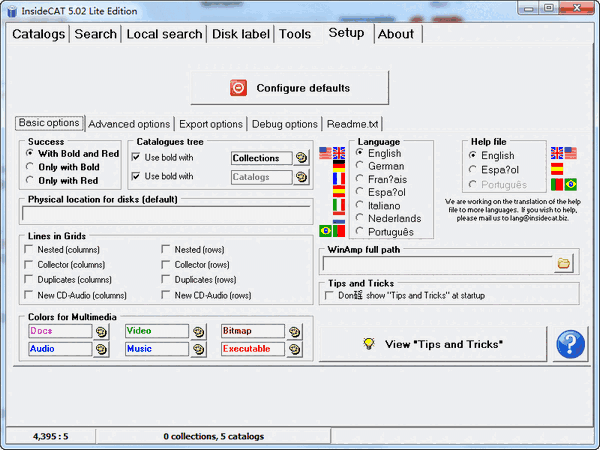This screenshot has width=600, height=450.
Task: Enable New CD-Audio (columns) grid lines
Action: pos(28,295)
